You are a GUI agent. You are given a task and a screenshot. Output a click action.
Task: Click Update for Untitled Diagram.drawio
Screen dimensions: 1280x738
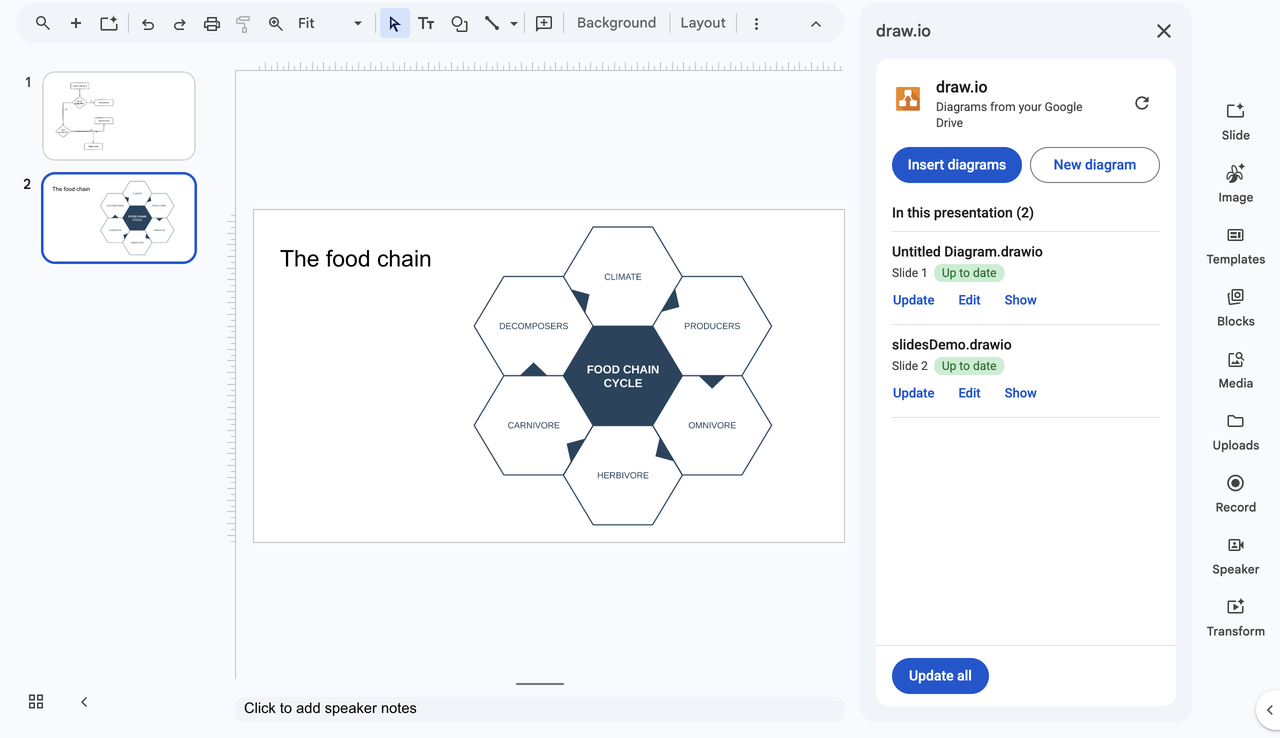click(913, 300)
